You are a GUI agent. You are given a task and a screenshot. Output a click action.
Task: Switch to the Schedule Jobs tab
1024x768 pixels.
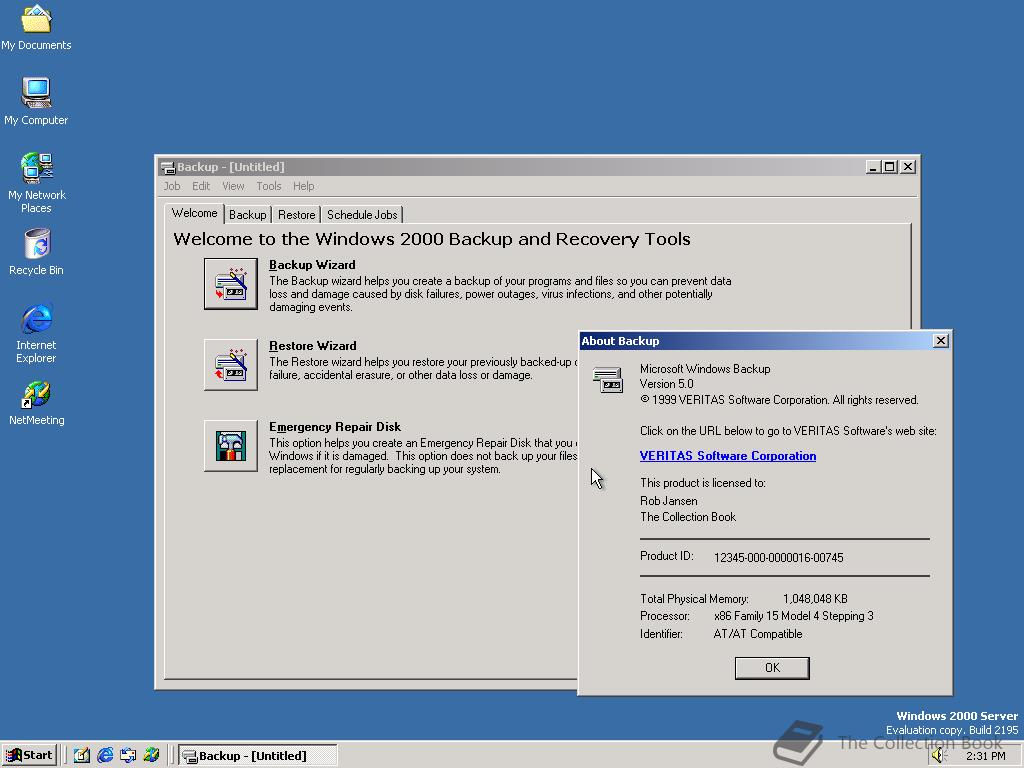[362, 215]
